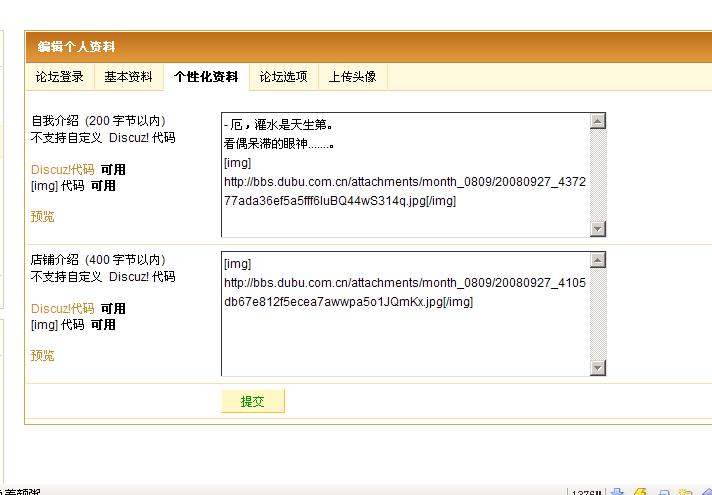Switch to the 基本资料 tab
712x495 pixels.
pos(128,77)
